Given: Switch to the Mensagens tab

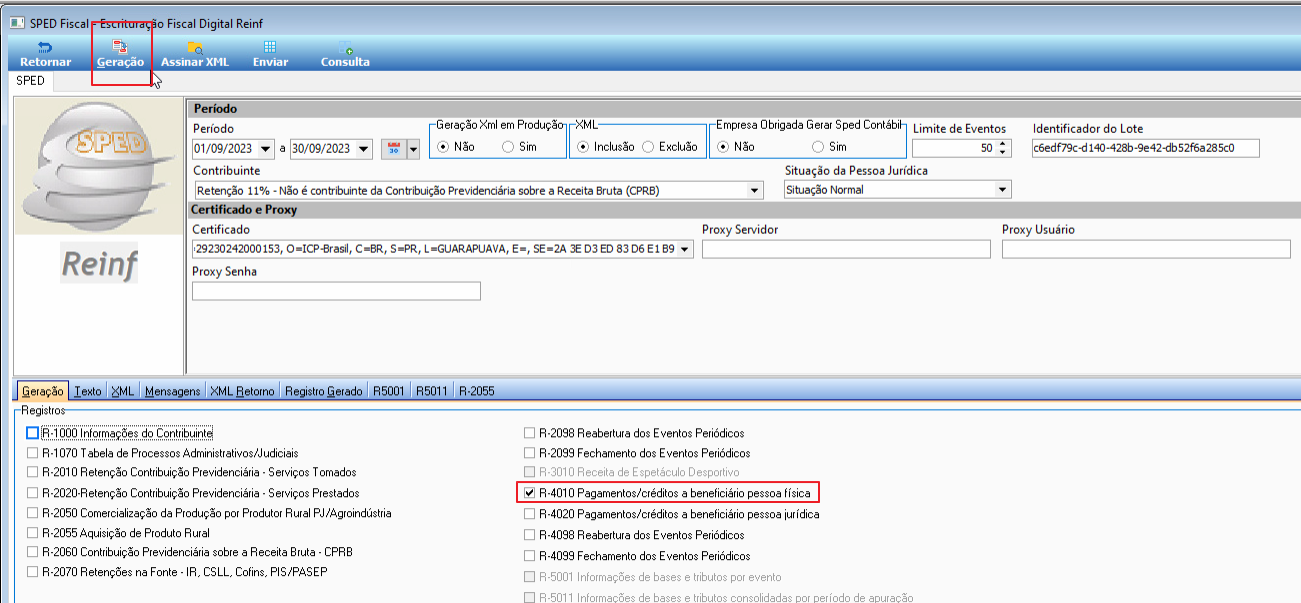Looking at the screenshot, I should (x=172, y=391).
